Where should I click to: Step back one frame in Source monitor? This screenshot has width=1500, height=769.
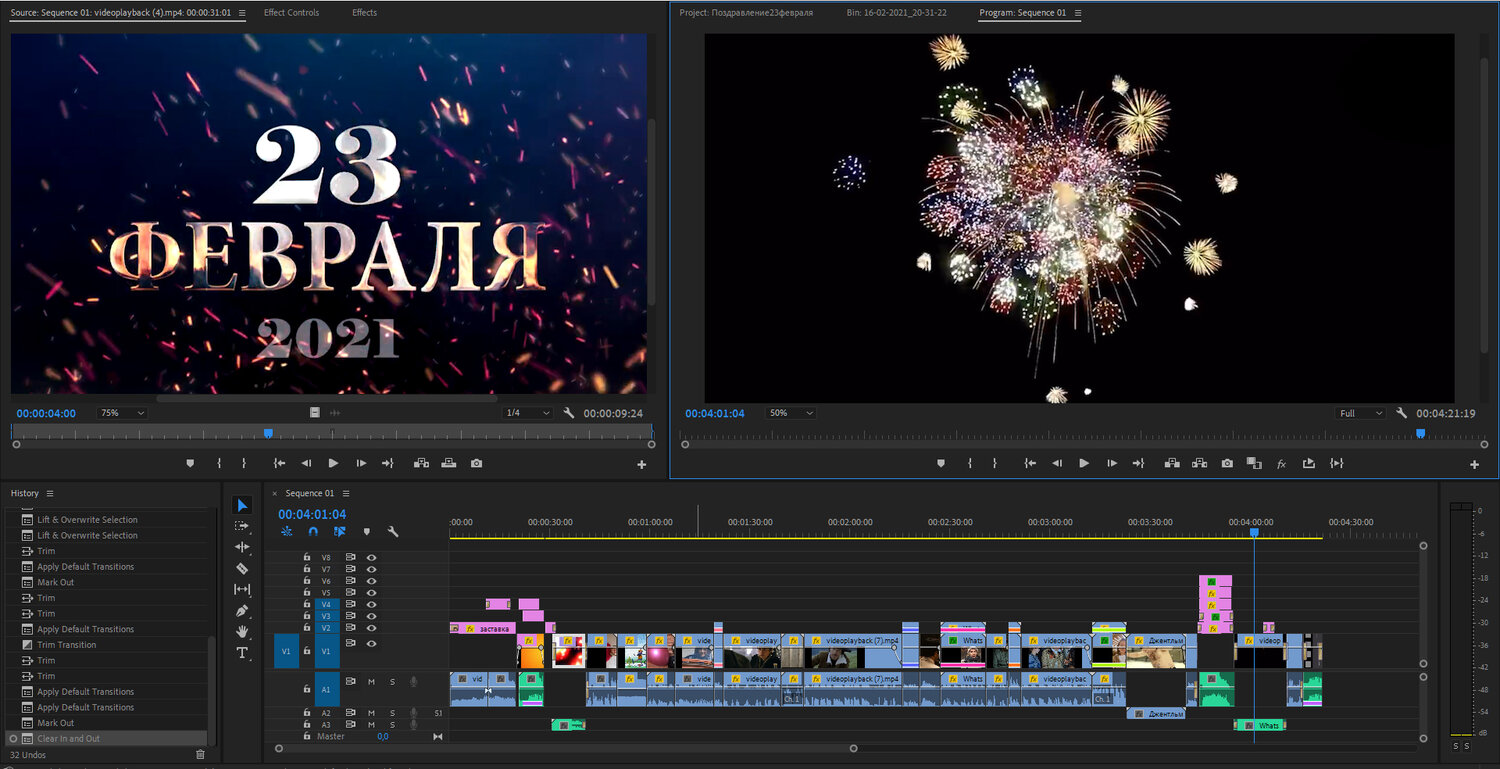coord(306,463)
